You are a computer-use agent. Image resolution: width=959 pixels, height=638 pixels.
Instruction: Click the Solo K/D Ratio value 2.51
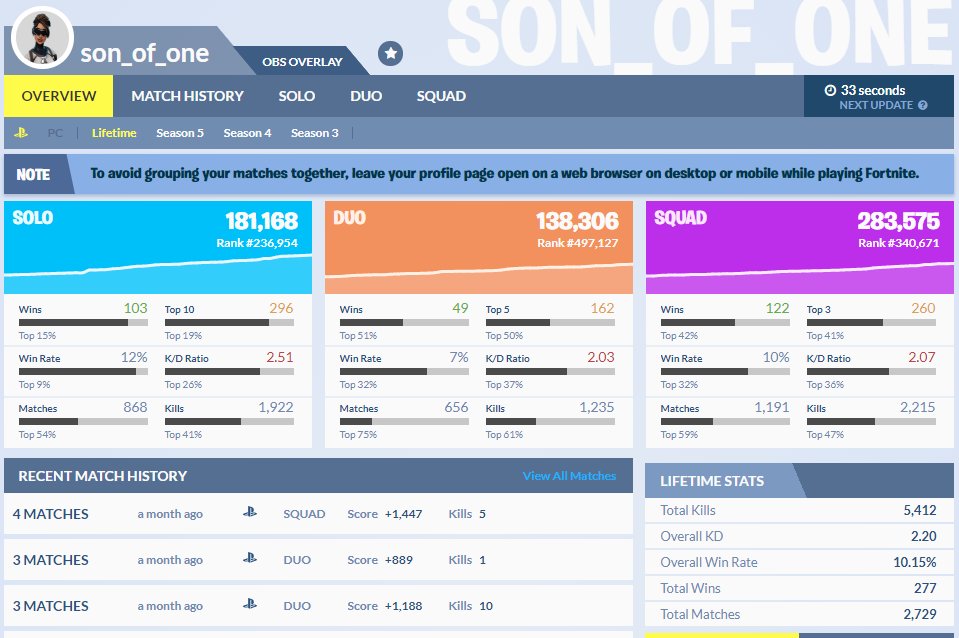(280, 357)
